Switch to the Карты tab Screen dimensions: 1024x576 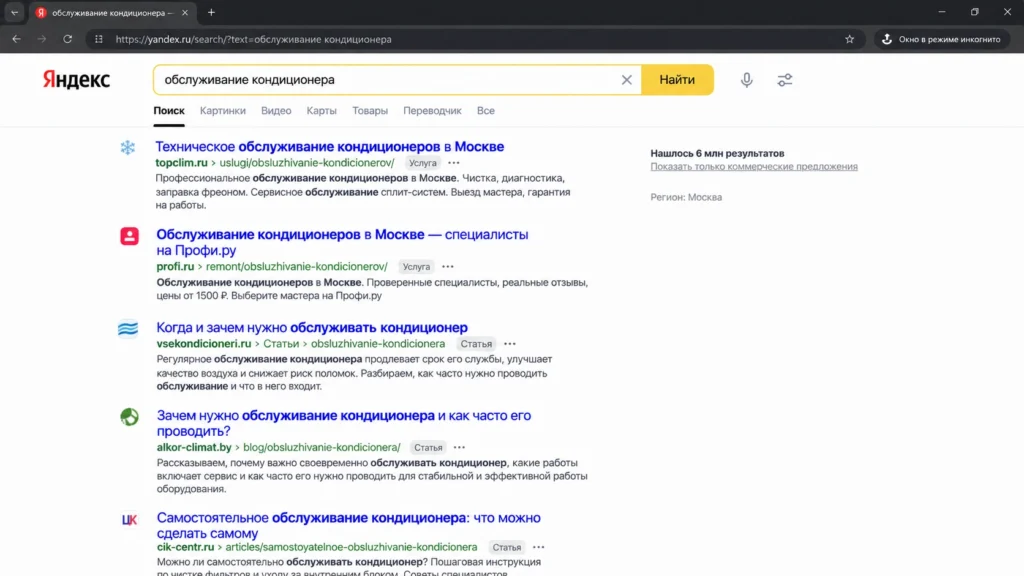click(x=321, y=110)
